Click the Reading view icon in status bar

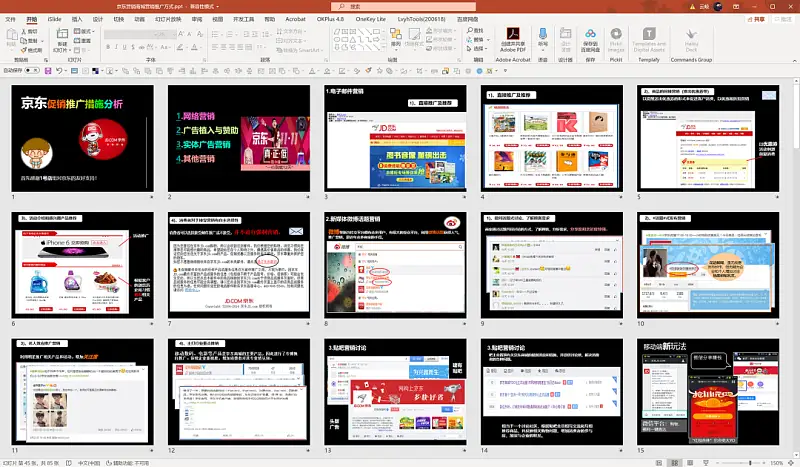pos(690,462)
